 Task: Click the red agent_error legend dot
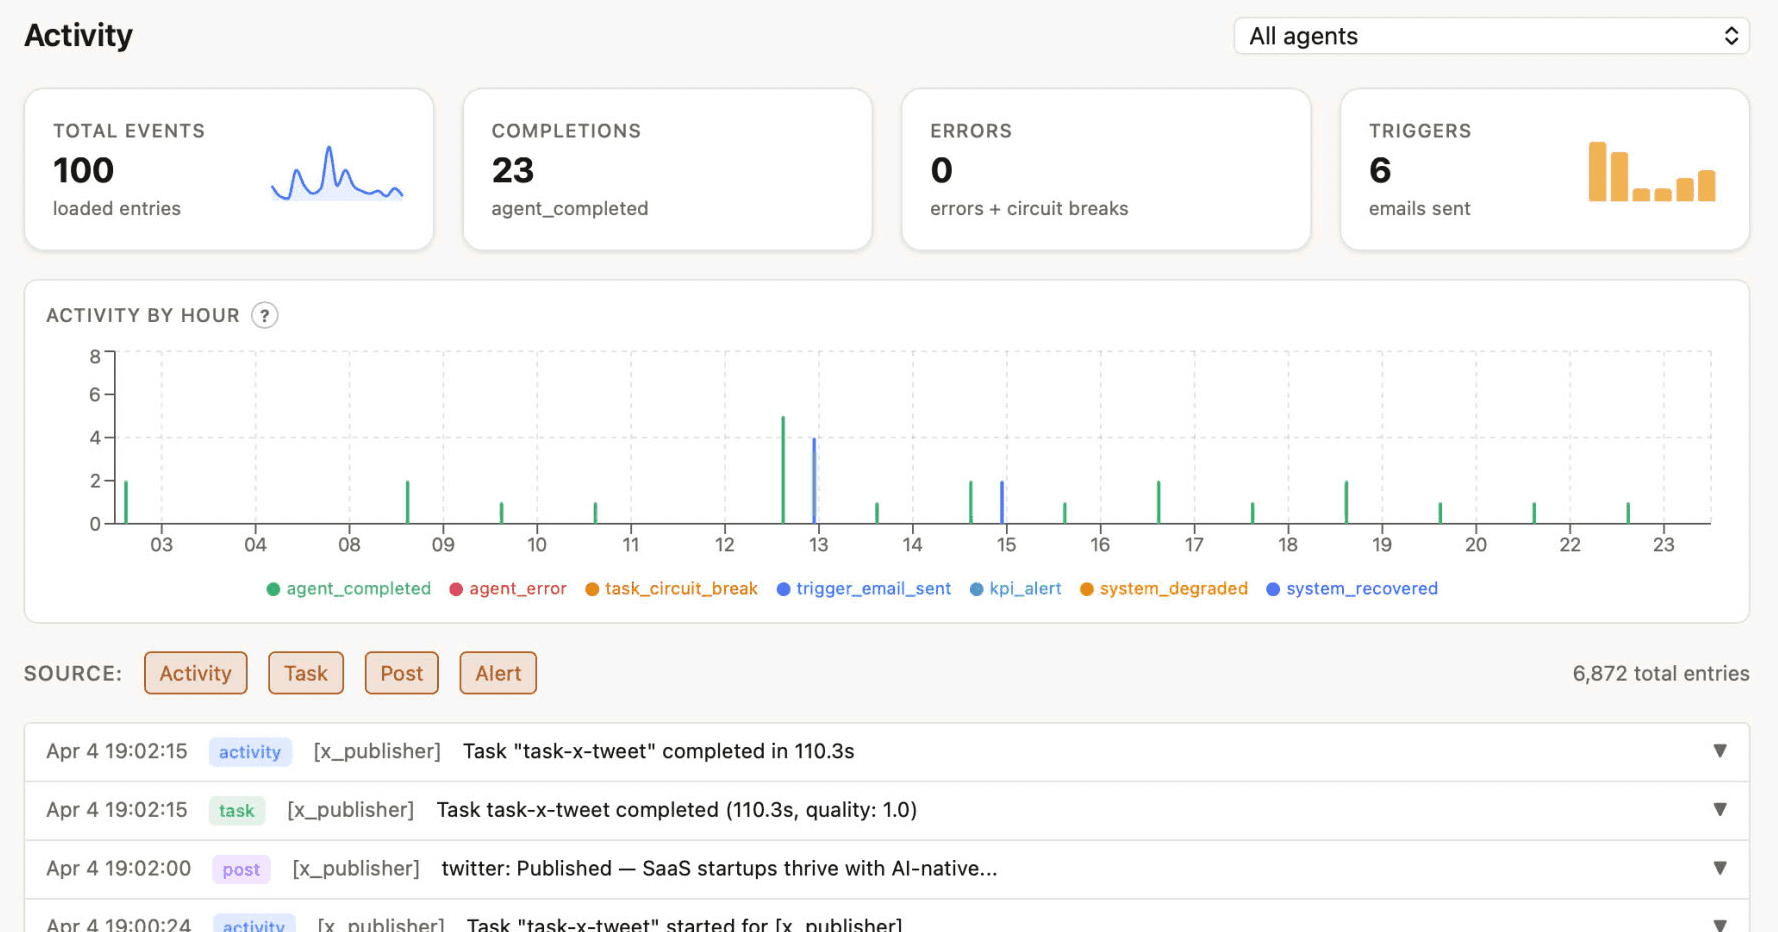(x=456, y=589)
